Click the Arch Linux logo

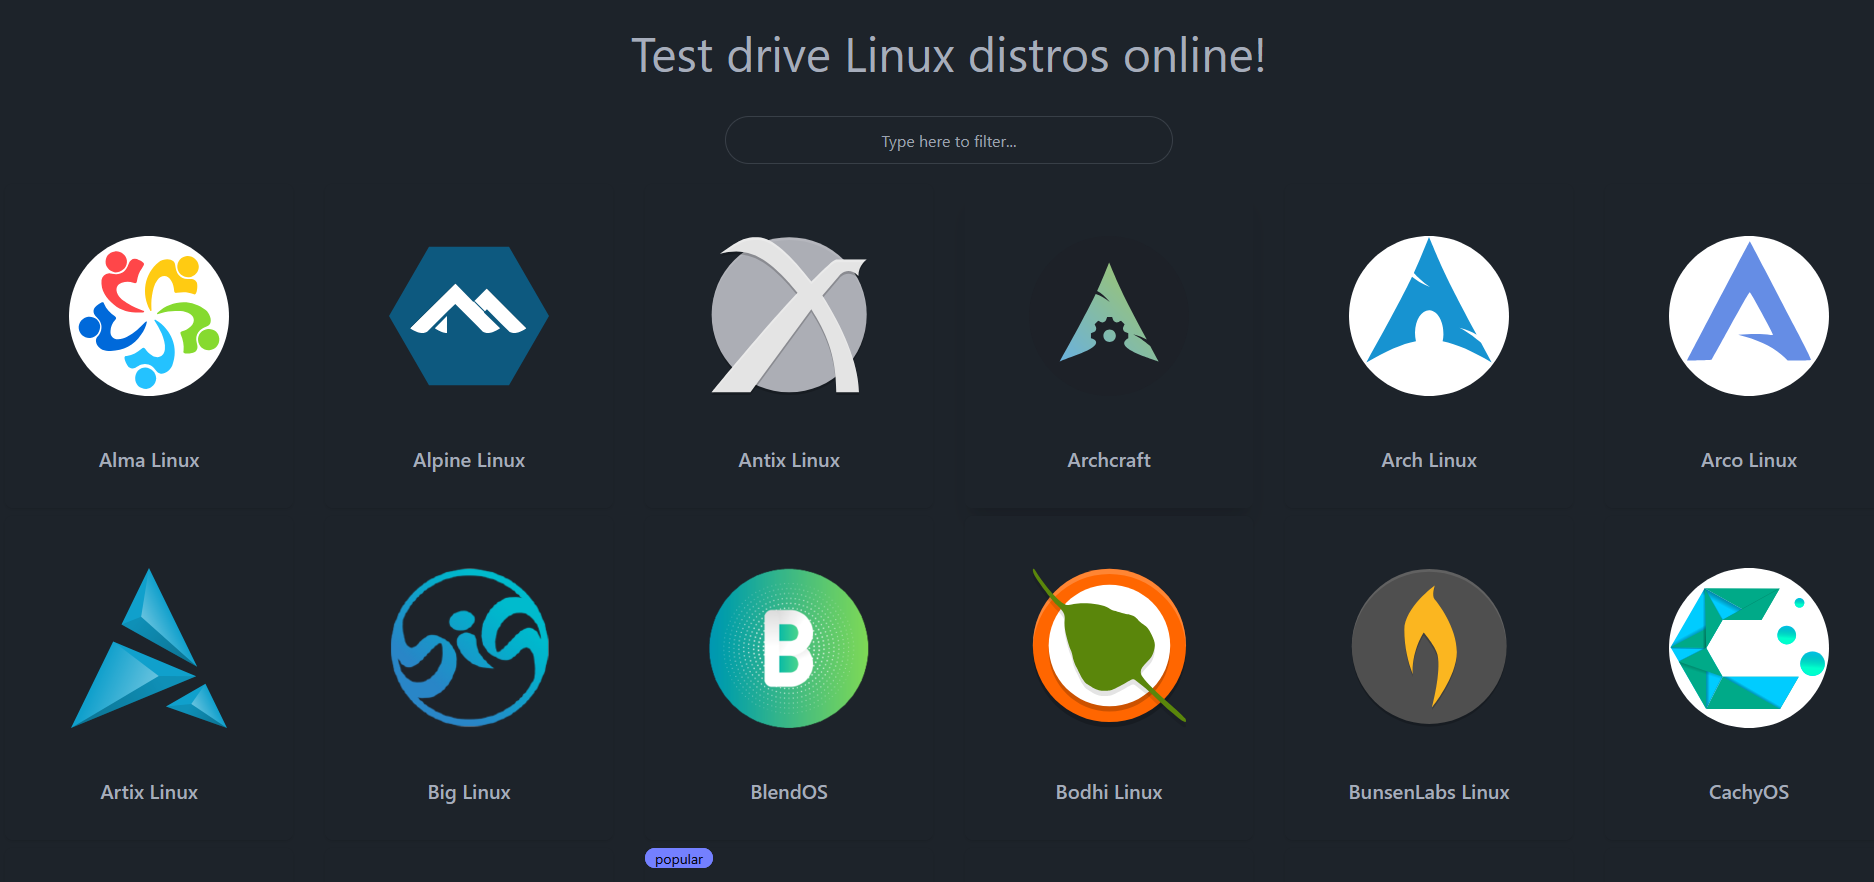point(1429,316)
